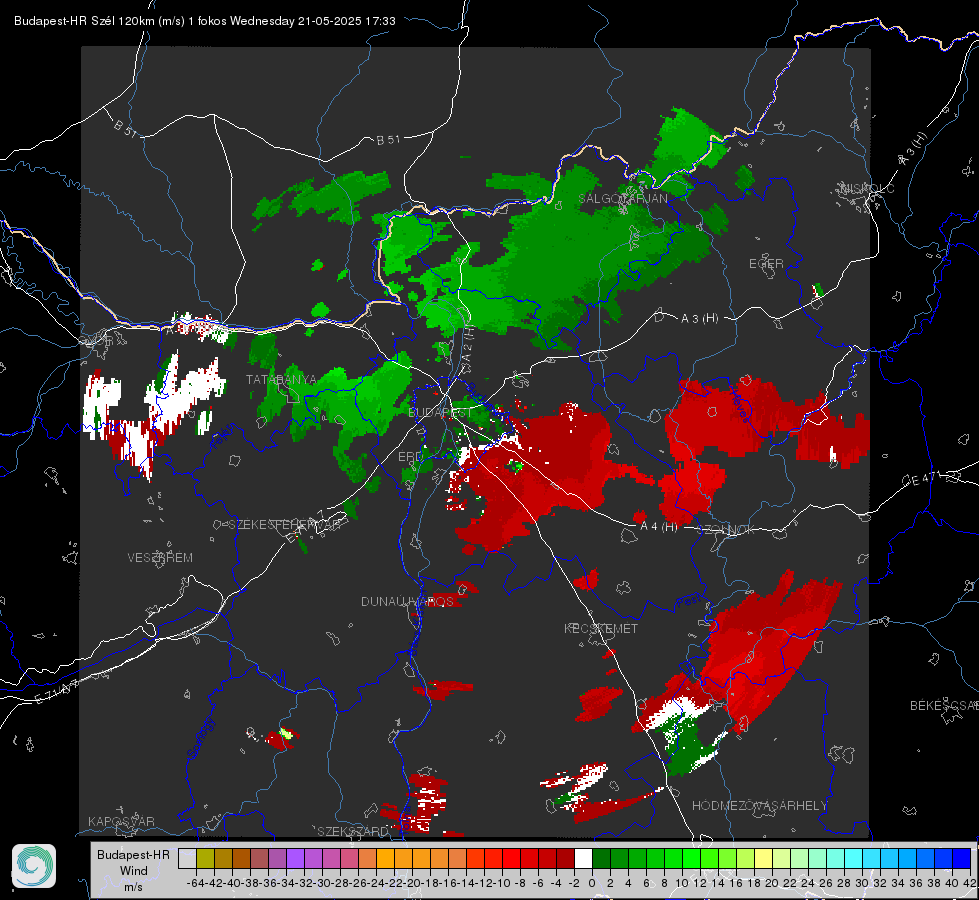Click the 20 legend value
The image size is (979, 900).
click(x=772, y=883)
